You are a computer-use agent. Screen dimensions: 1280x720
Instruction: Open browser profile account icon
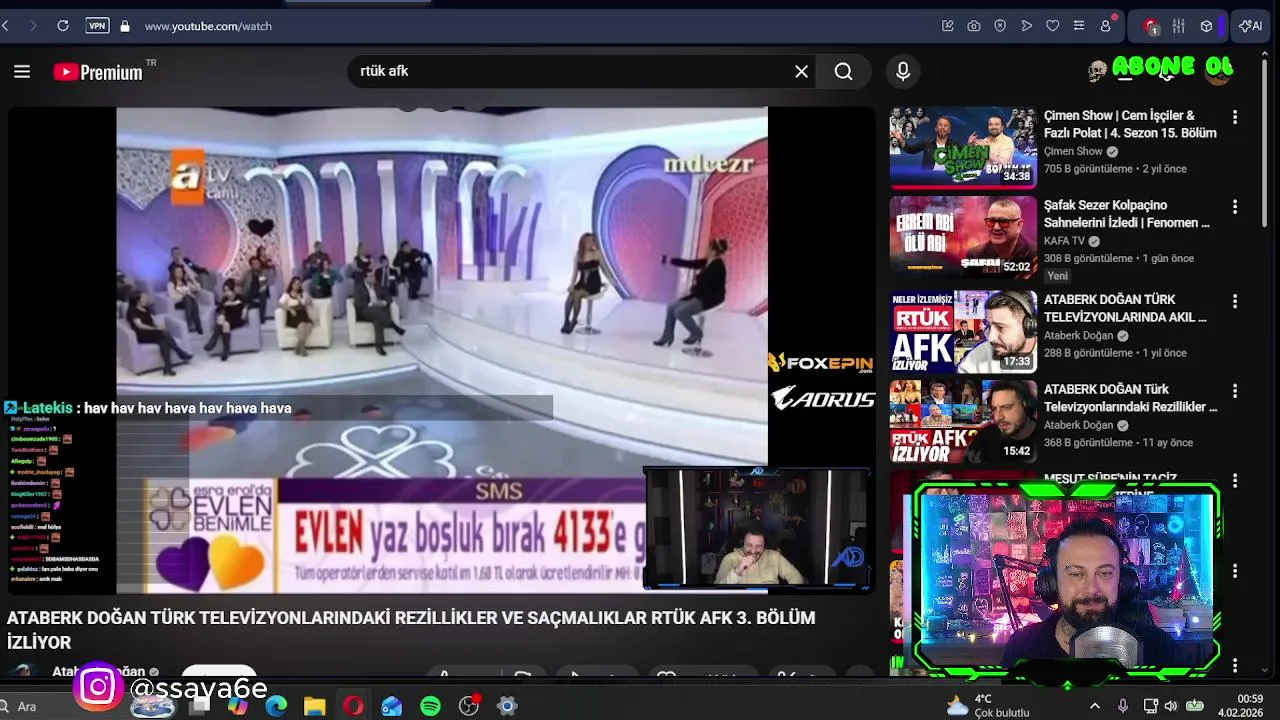(x=1106, y=26)
